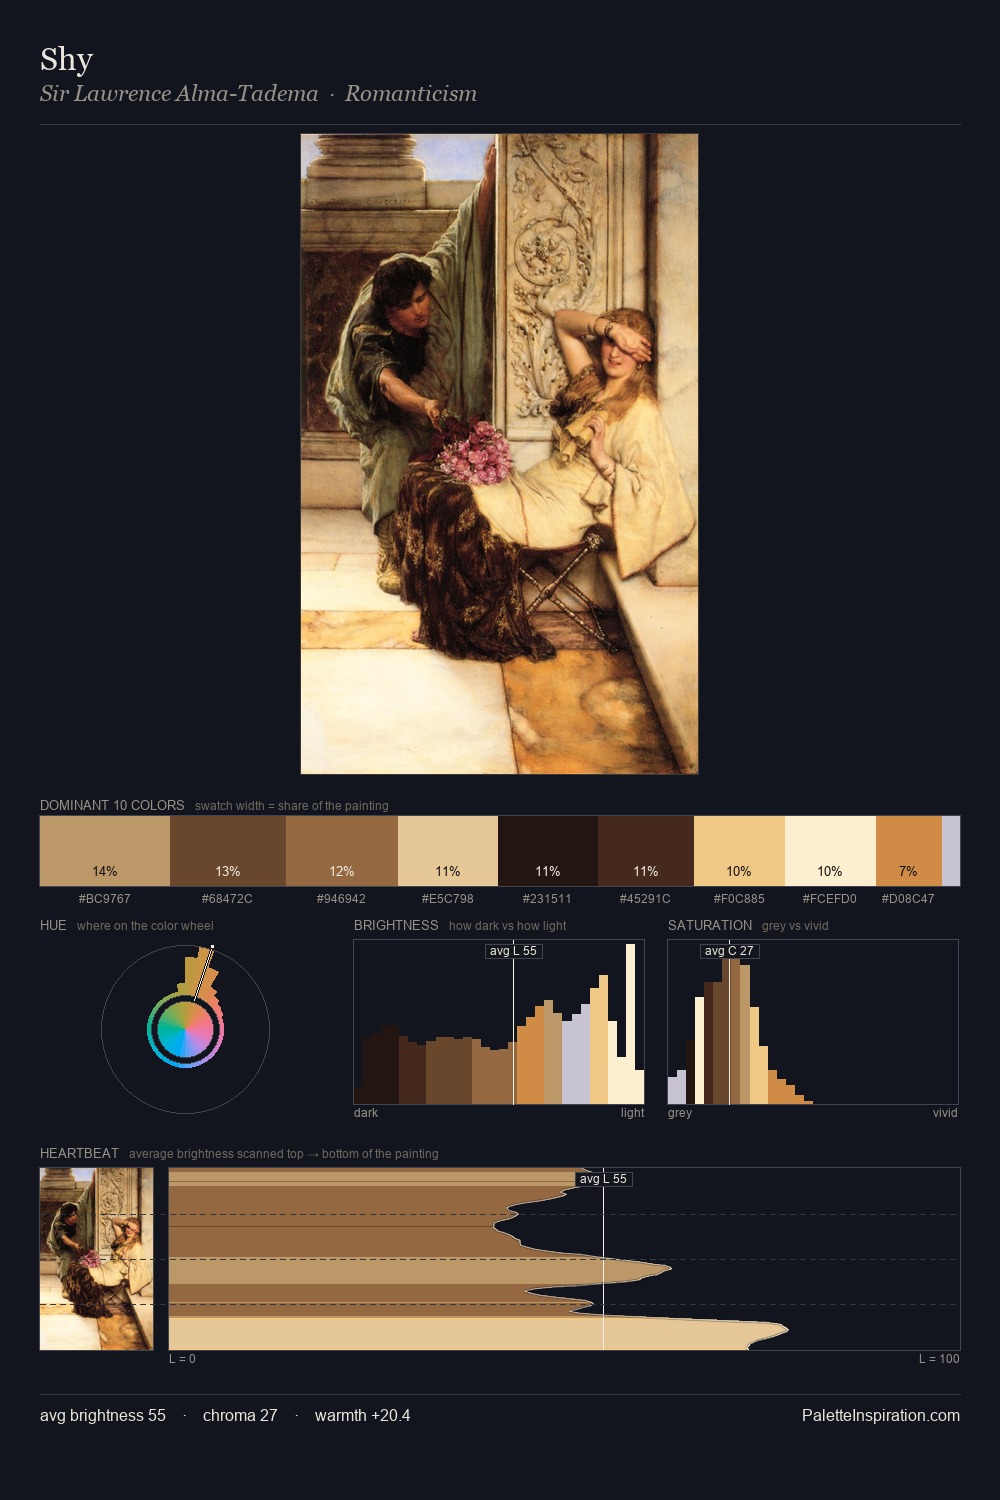This screenshot has height=1500, width=1000.
Task: Click 'chroma 27' in the footer
Action: 240,1415
